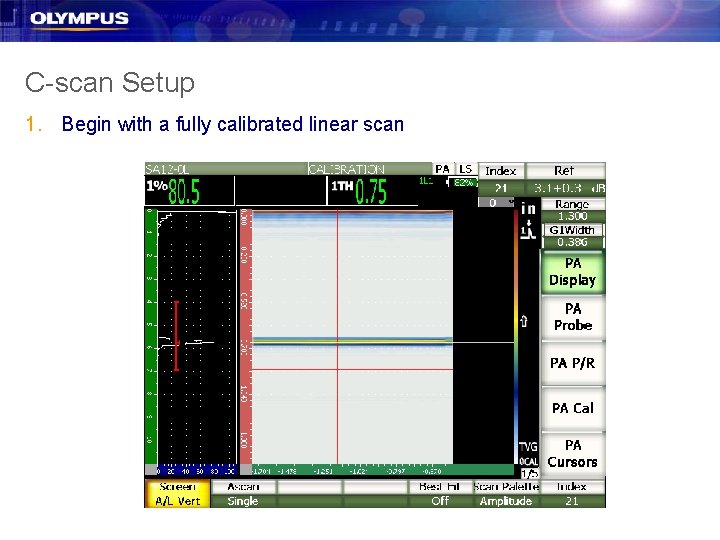Click the G1Width parameter box
Viewport: 720px width, 540px height.
coord(572,236)
